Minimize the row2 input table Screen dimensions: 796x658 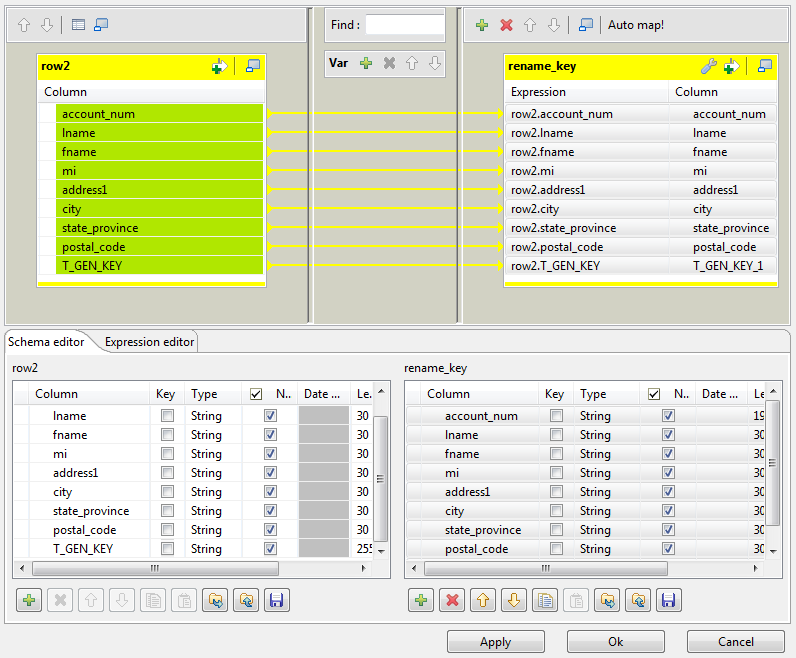click(x=253, y=66)
